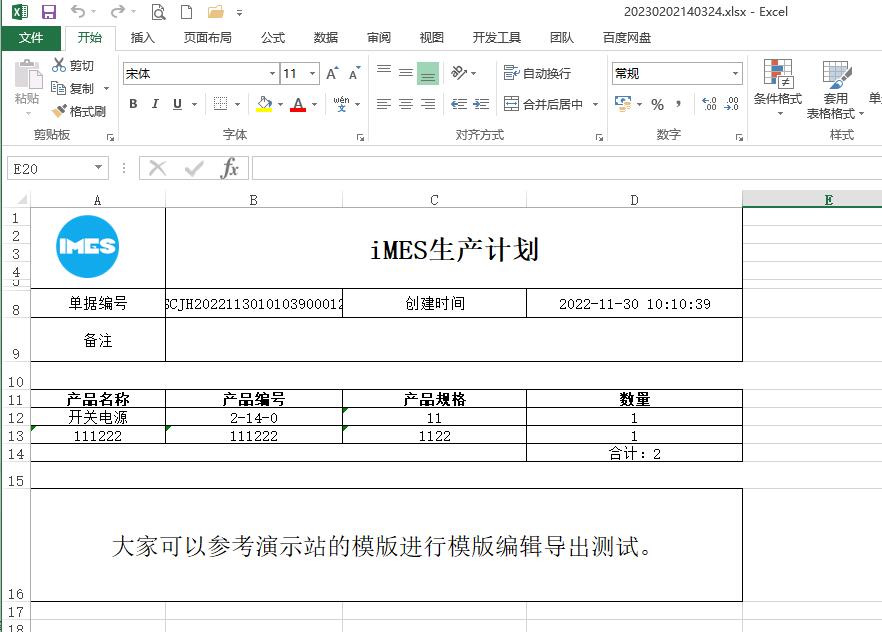Switch to the 页面布局 (Page Layout) tab
882x632 pixels.
[x=208, y=38]
